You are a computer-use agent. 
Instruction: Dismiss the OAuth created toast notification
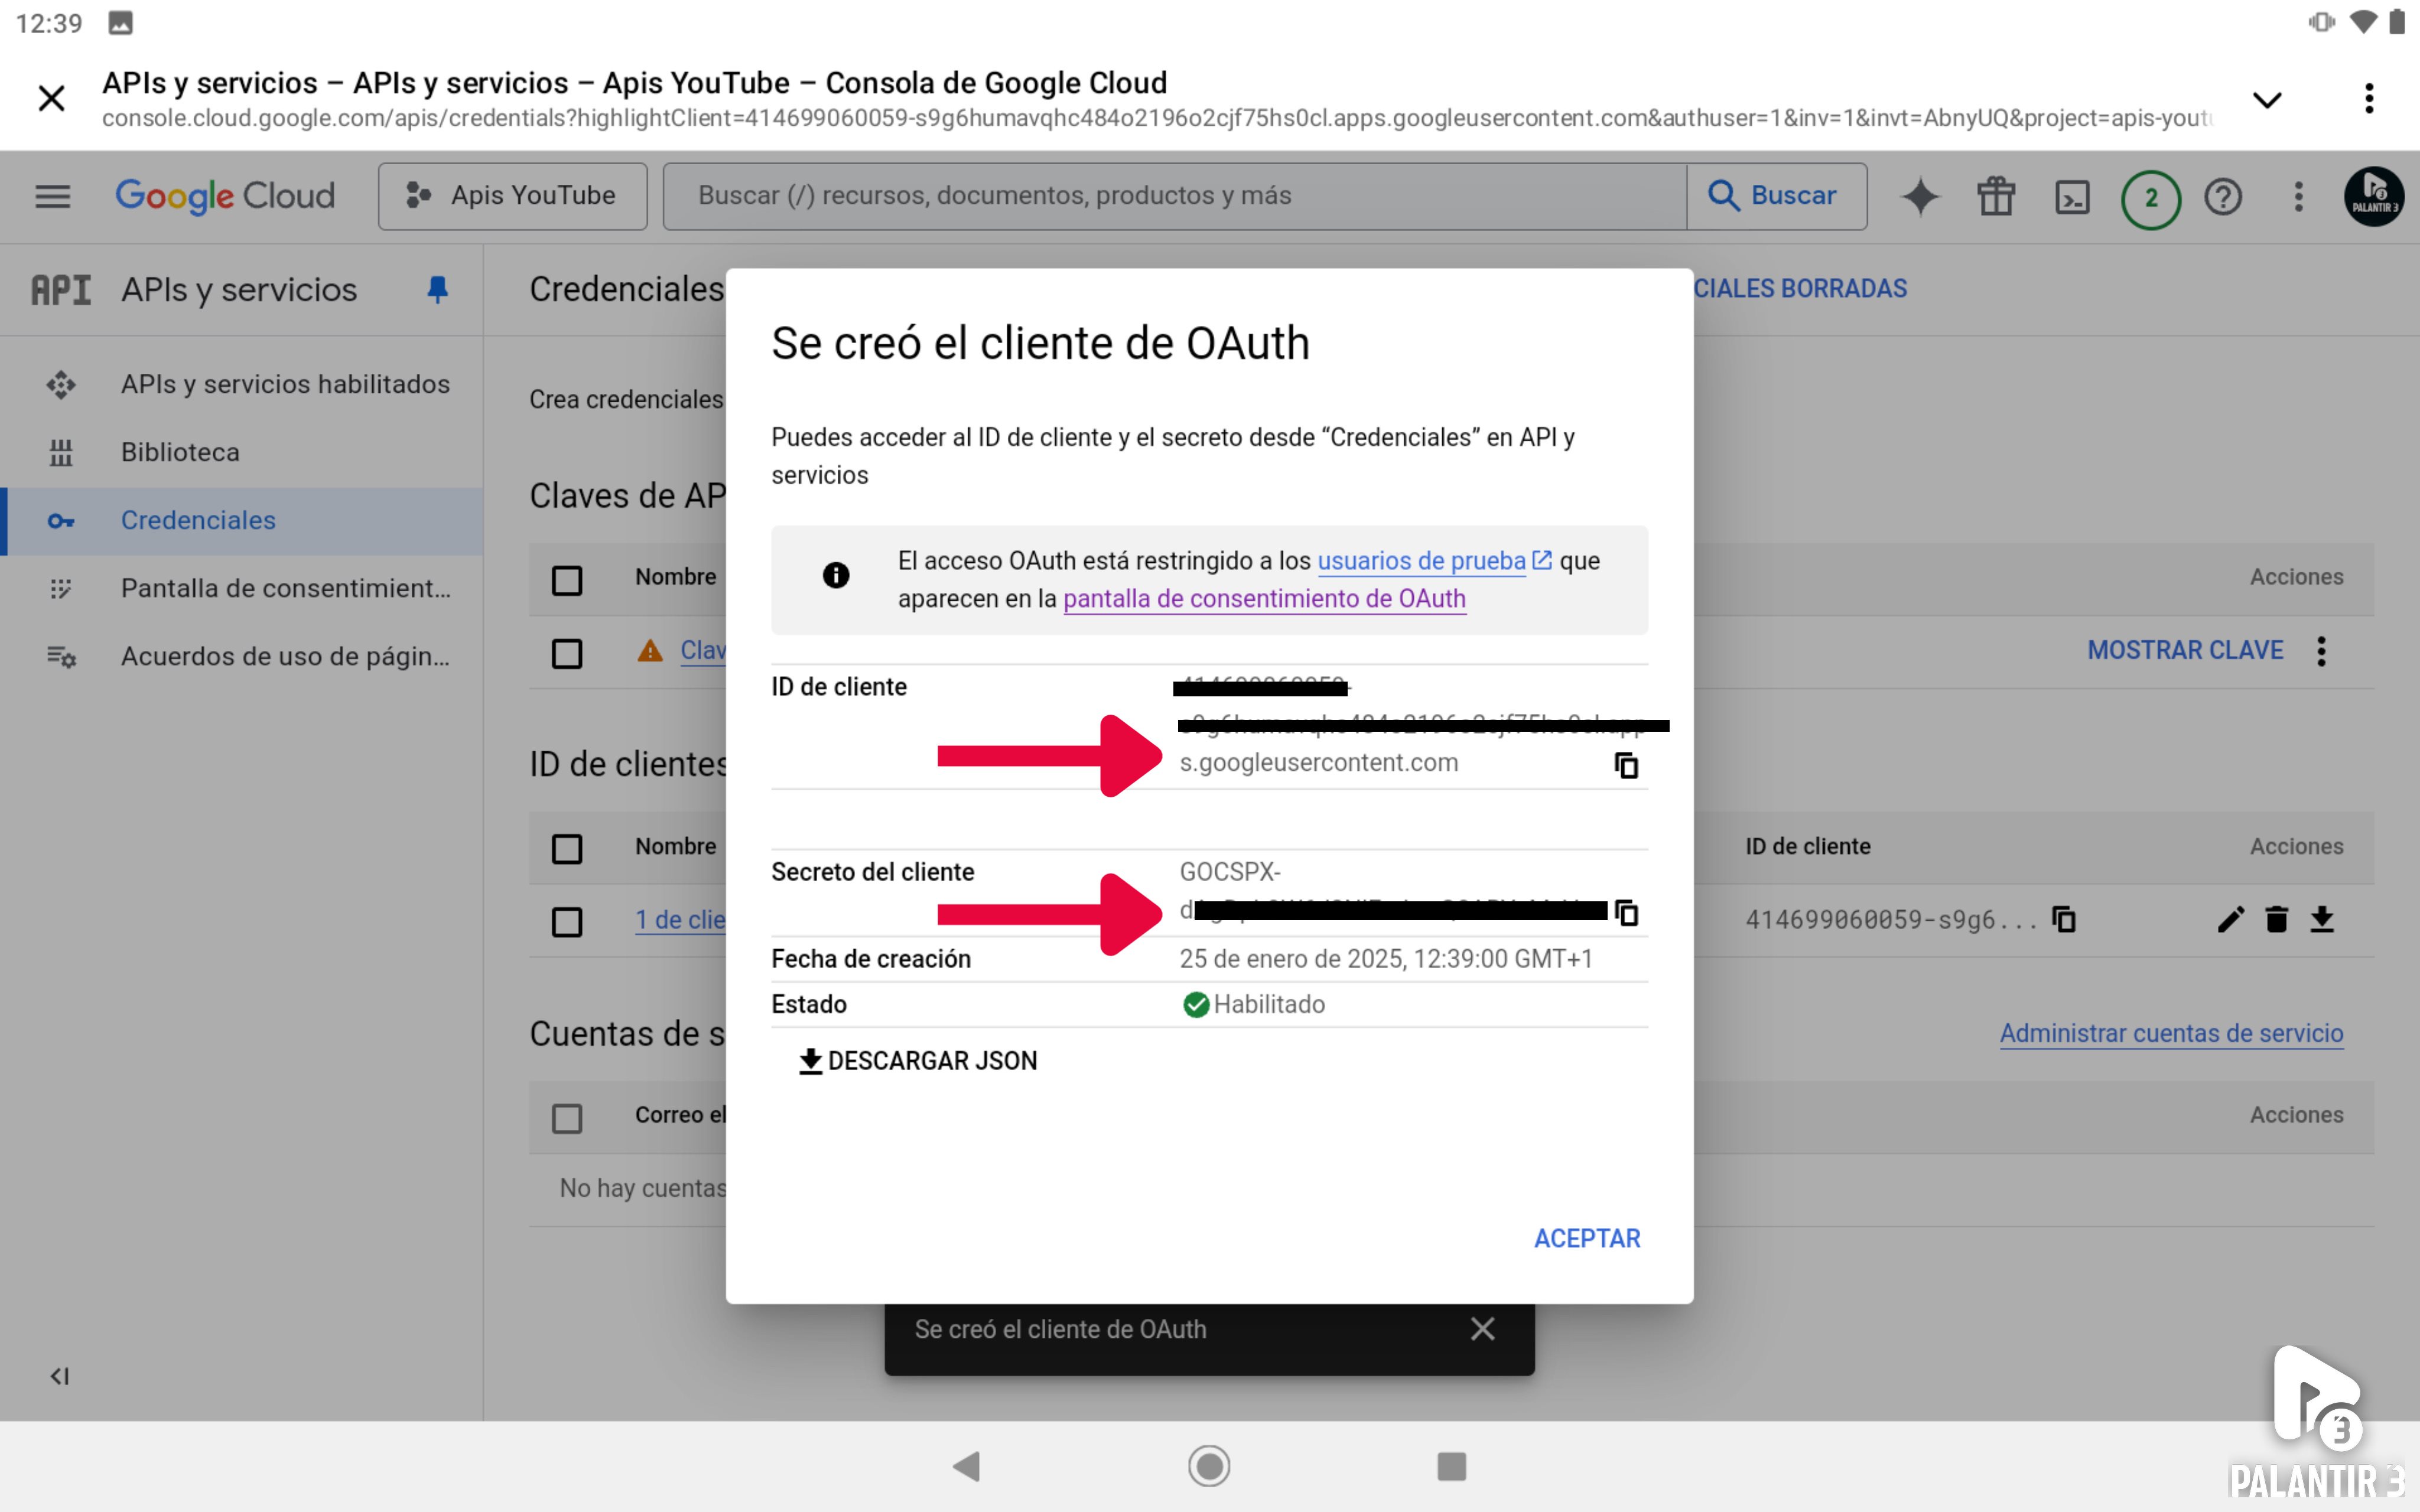[1482, 1329]
